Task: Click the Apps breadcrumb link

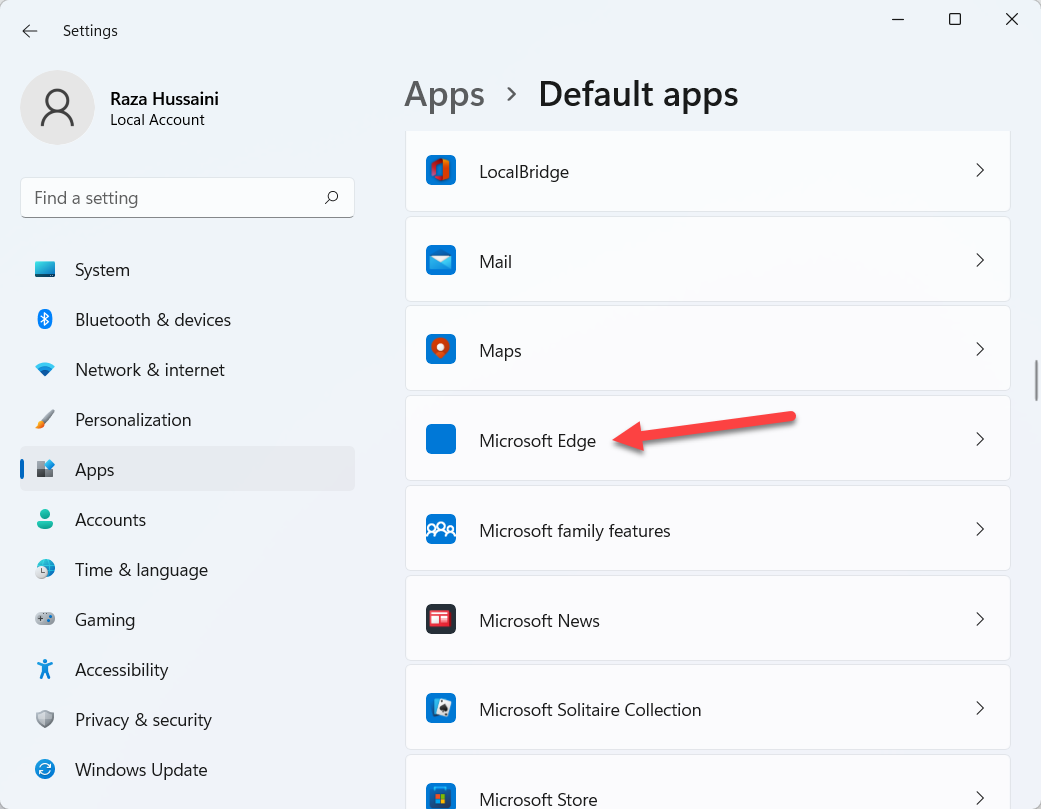Action: pyautogui.click(x=444, y=94)
